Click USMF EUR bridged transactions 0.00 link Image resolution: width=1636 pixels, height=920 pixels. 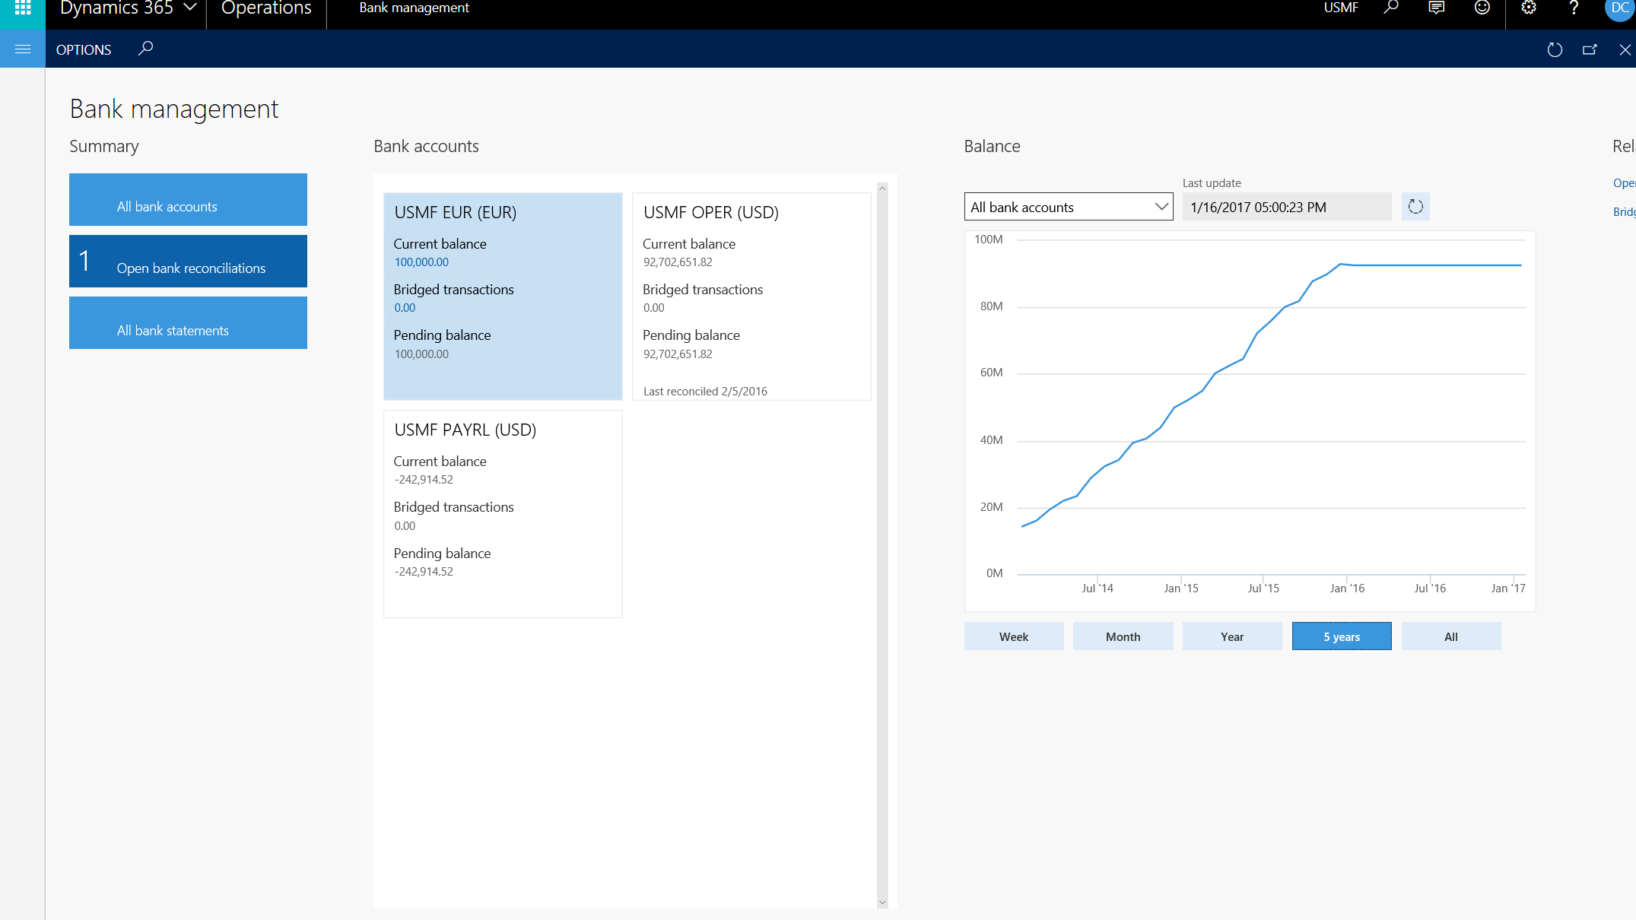tap(405, 308)
